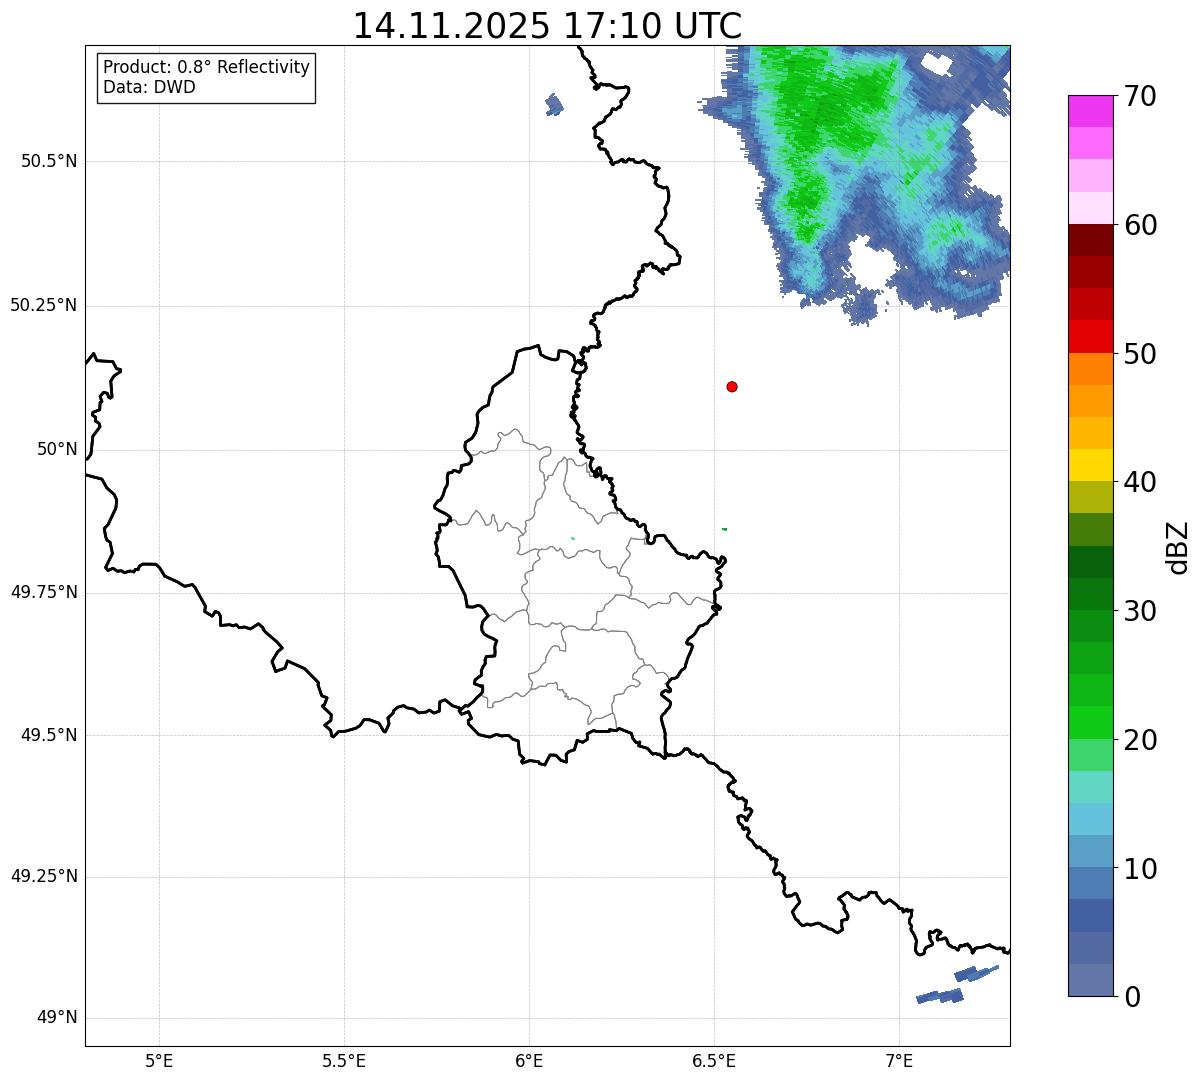Viewport: 1202px width, 1081px height.
Task: Click the latitude label '49.75°N'
Action: tap(44, 592)
